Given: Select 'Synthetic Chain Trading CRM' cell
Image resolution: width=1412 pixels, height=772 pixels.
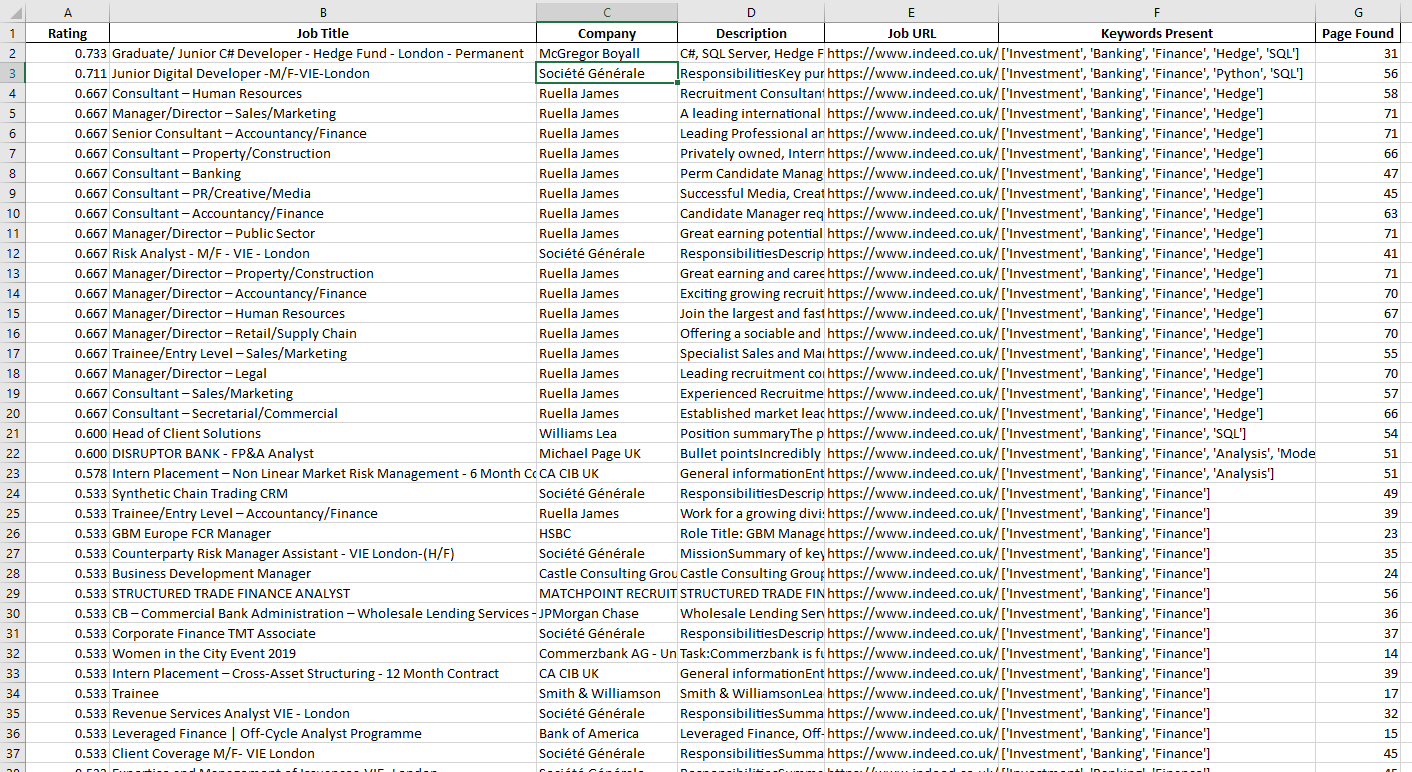Looking at the screenshot, I should click(323, 493).
